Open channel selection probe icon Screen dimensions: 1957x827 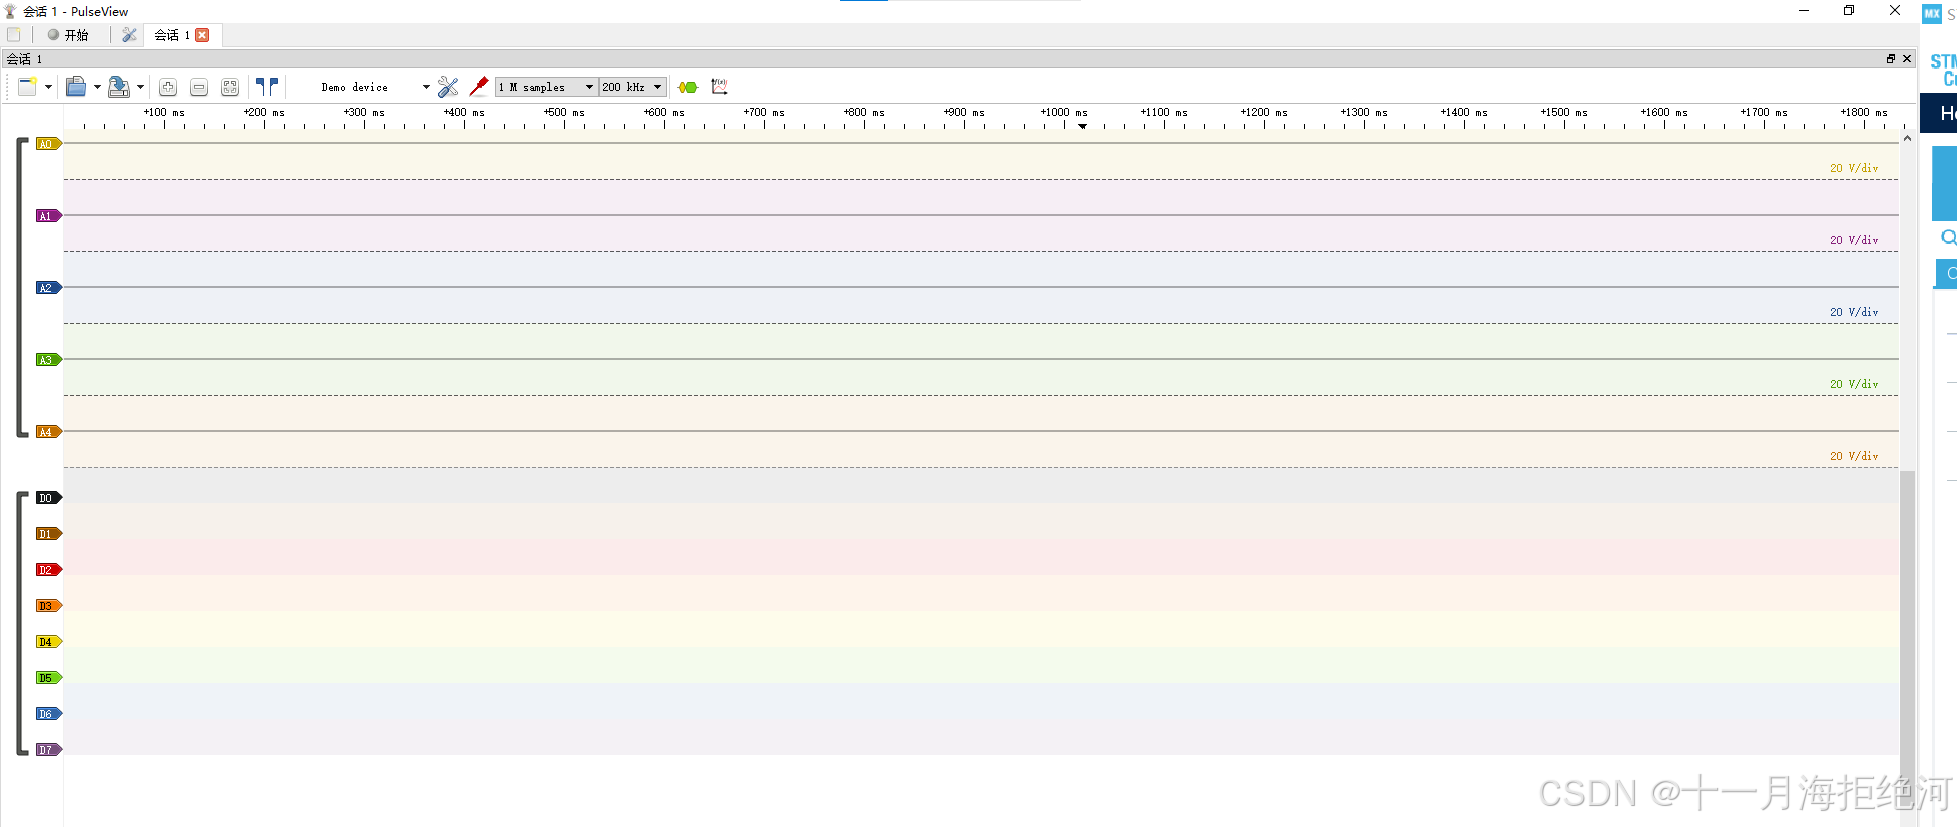479,87
